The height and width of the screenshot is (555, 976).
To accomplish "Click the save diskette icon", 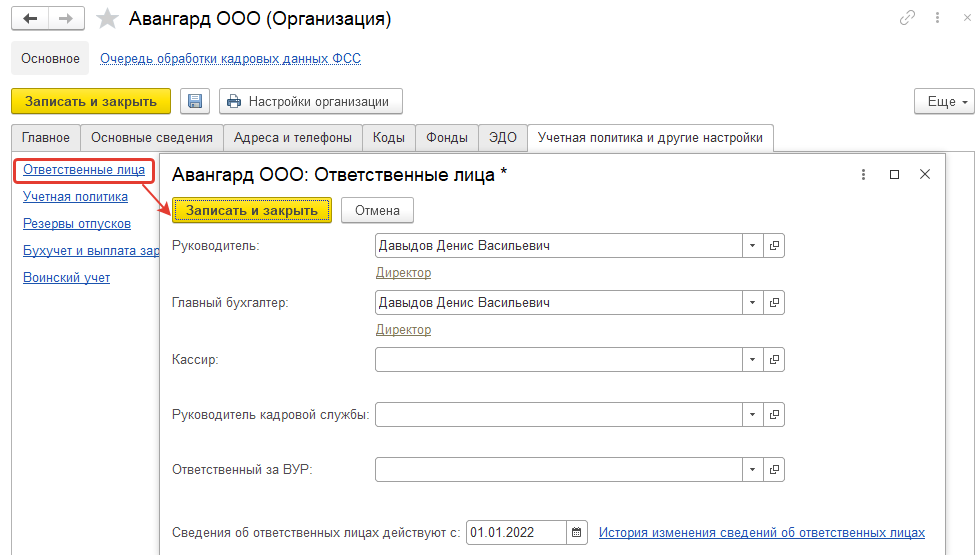I will (x=195, y=101).
